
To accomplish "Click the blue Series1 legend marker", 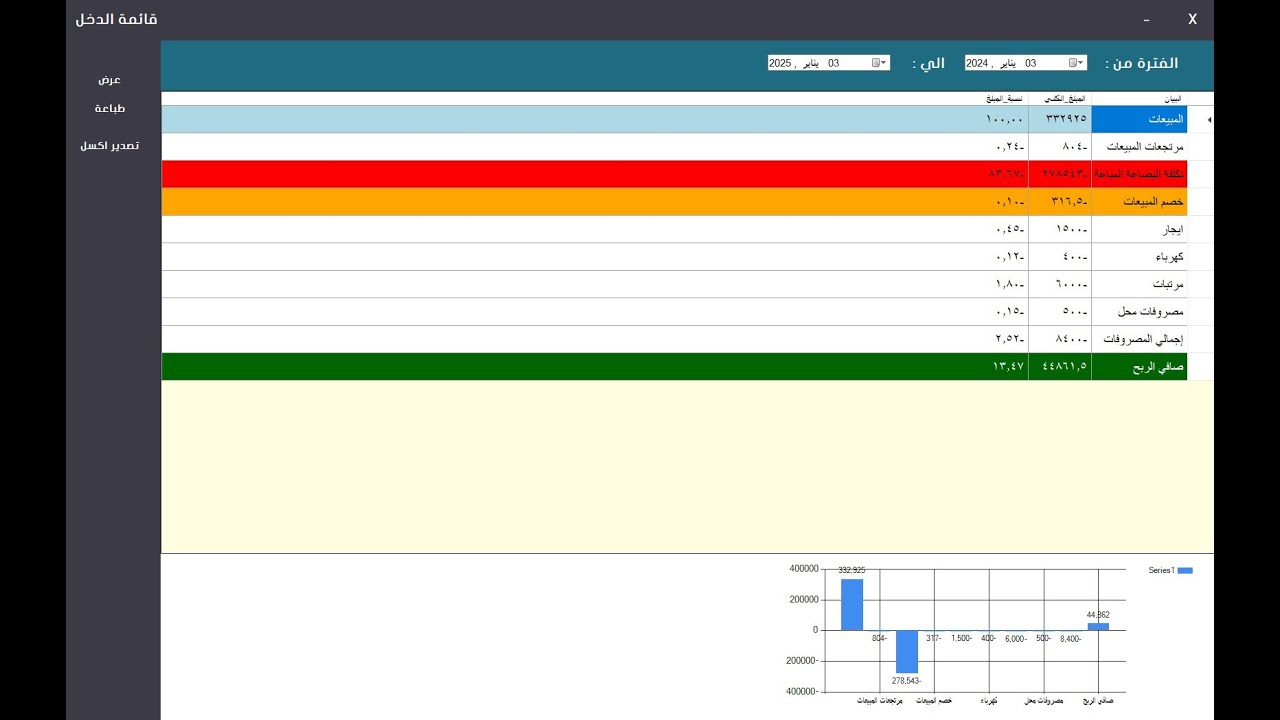I will [x=1186, y=570].
